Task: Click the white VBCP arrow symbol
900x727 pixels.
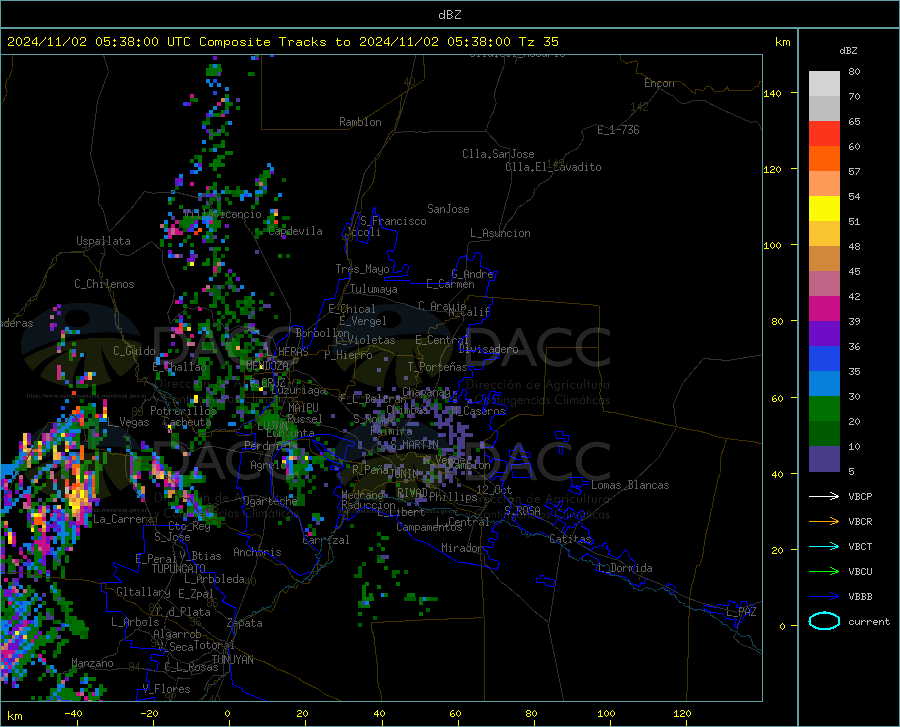Action: [824, 496]
